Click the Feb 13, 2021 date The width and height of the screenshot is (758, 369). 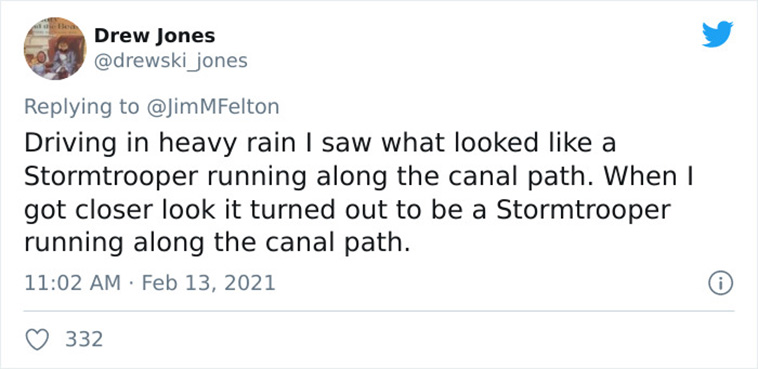click(208, 283)
